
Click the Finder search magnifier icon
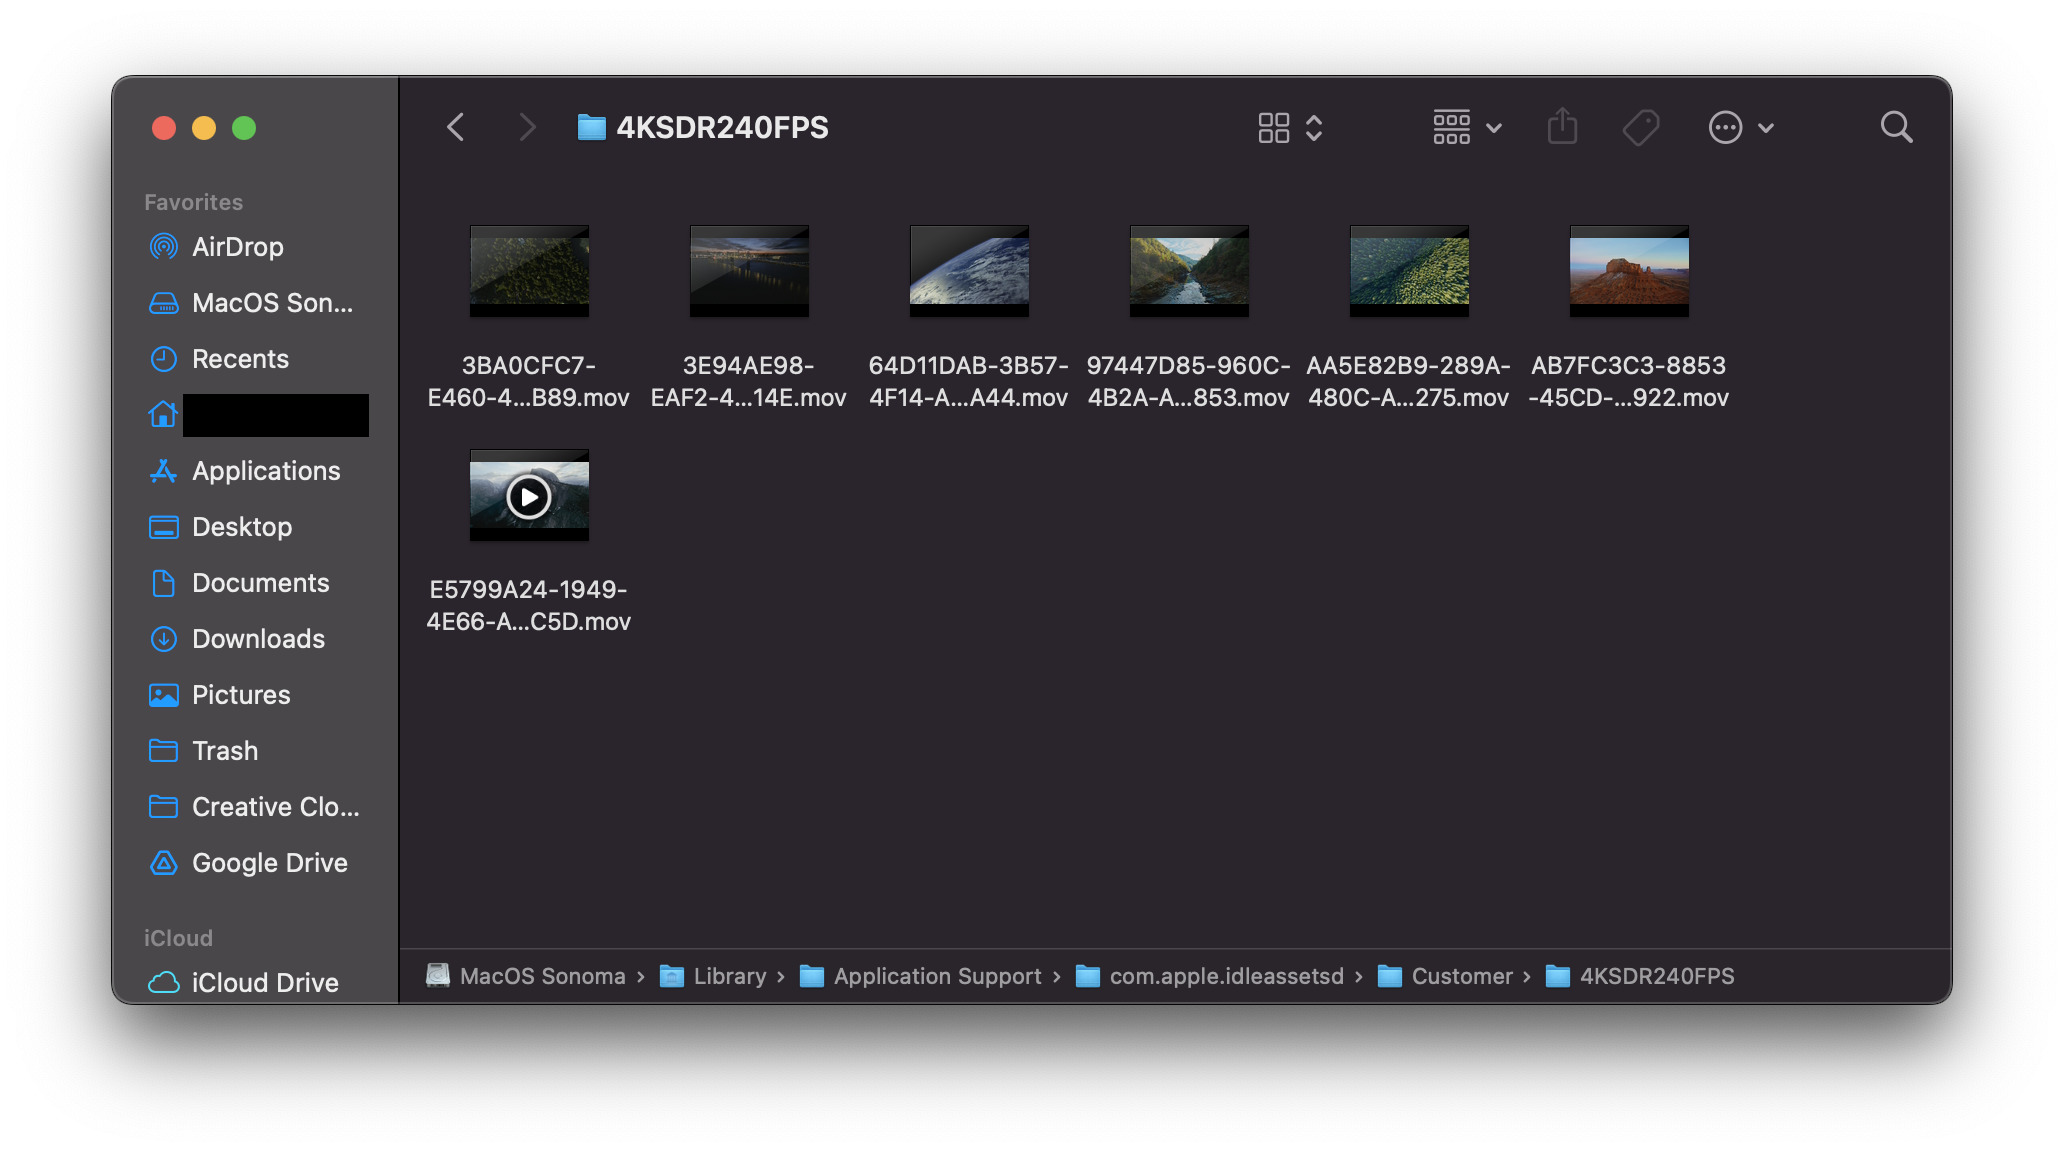(x=1896, y=128)
